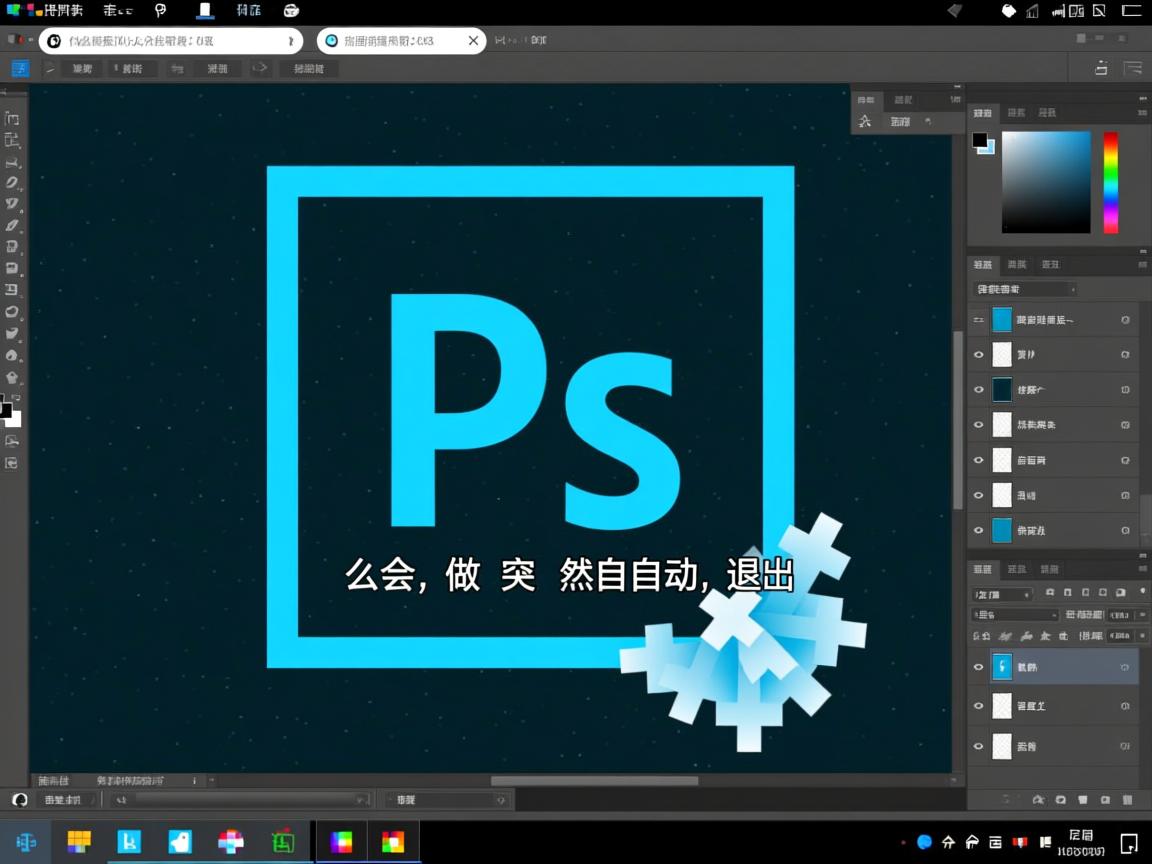Image resolution: width=1152 pixels, height=864 pixels.
Task: Pick a hue on the rainbow color slider
Action: coord(1110,180)
